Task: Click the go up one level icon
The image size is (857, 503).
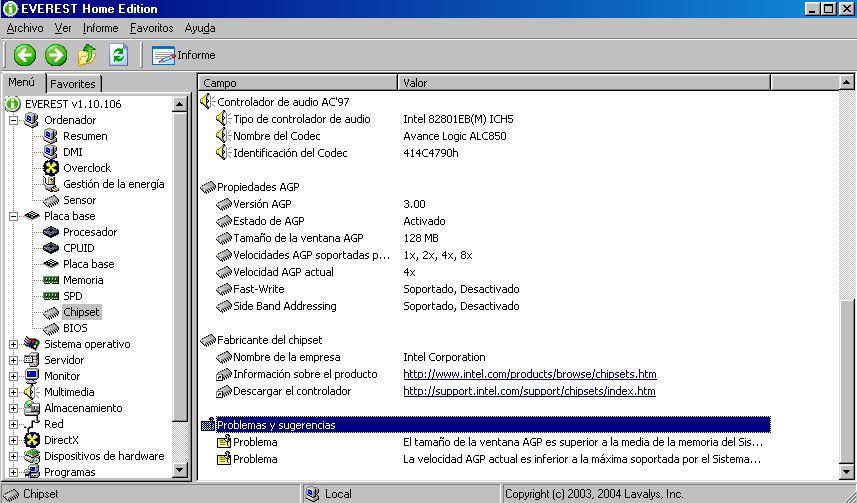Action: [x=87, y=55]
